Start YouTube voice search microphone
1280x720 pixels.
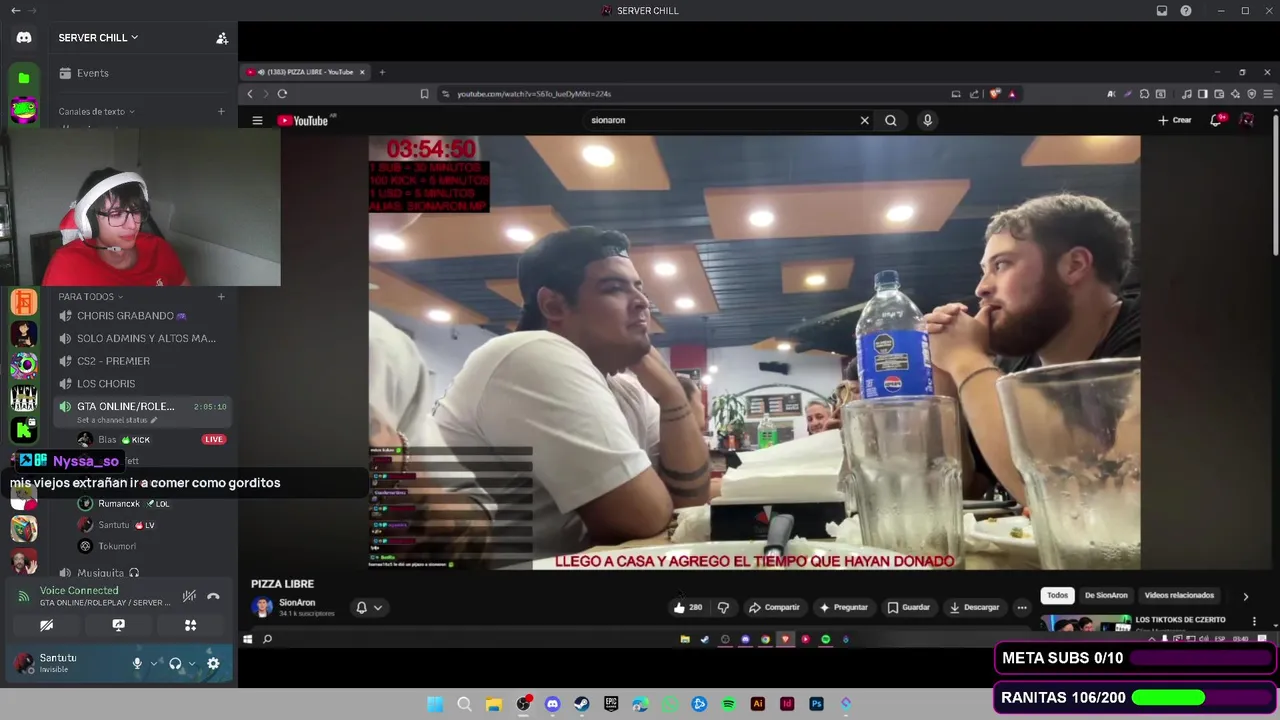click(927, 120)
